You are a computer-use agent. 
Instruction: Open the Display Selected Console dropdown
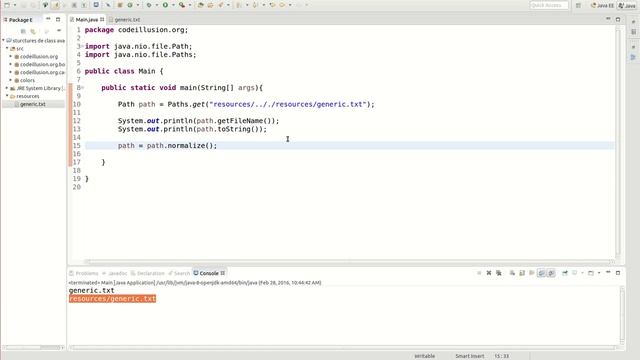click(582, 273)
